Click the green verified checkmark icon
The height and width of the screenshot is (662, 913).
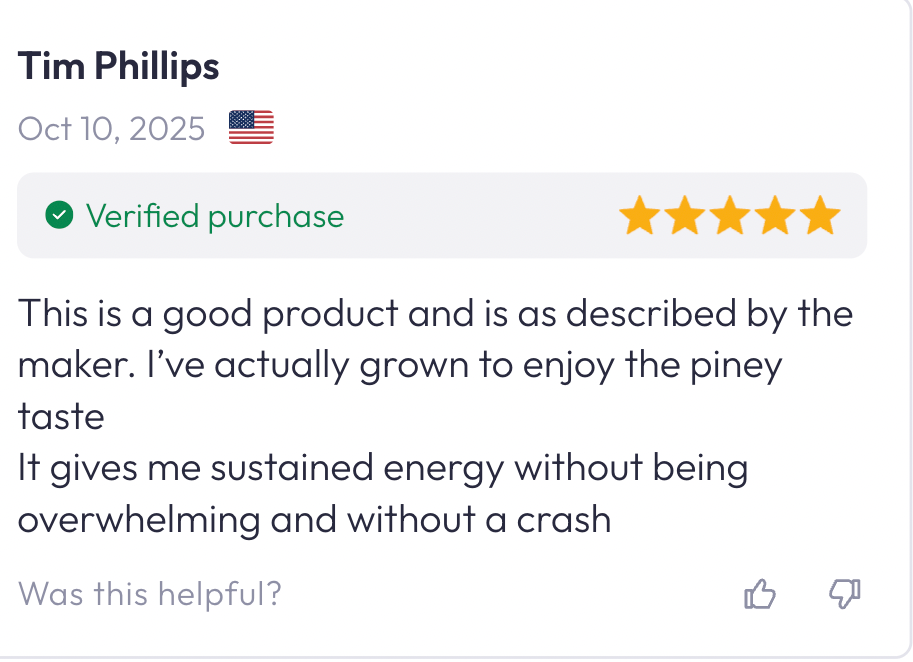coord(60,215)
